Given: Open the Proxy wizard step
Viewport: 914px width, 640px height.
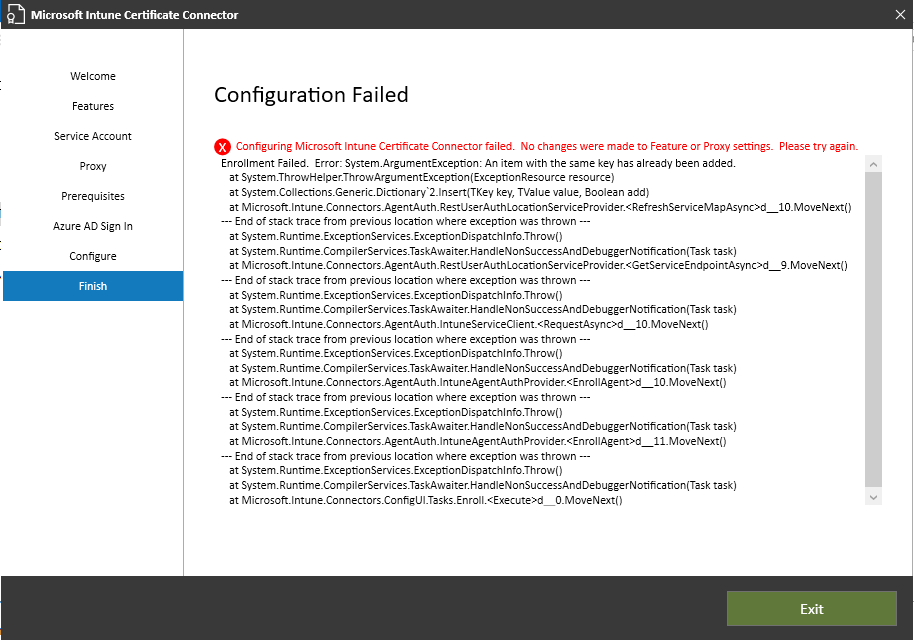Looking at the screenshot, I should tap(93, 166).
